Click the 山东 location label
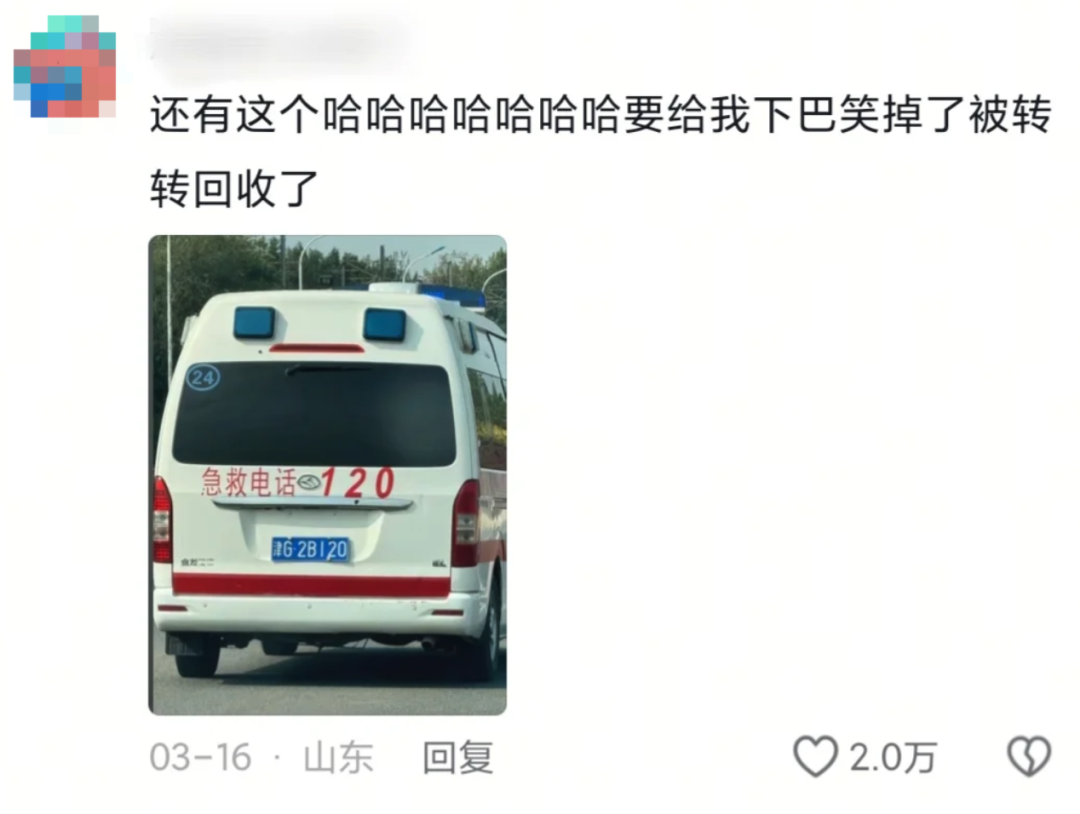The image size is (1080, 814). [338, 758]
